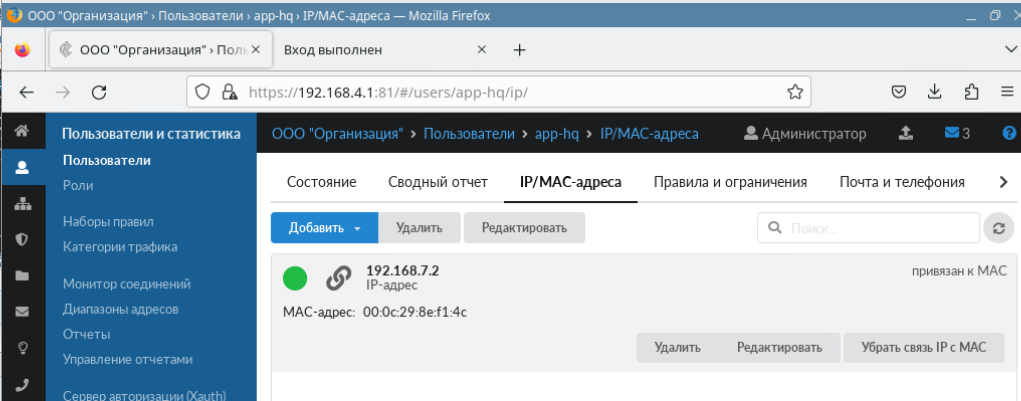
Task: Open the mail envelope sidebar icon
Action: (22, 312)
